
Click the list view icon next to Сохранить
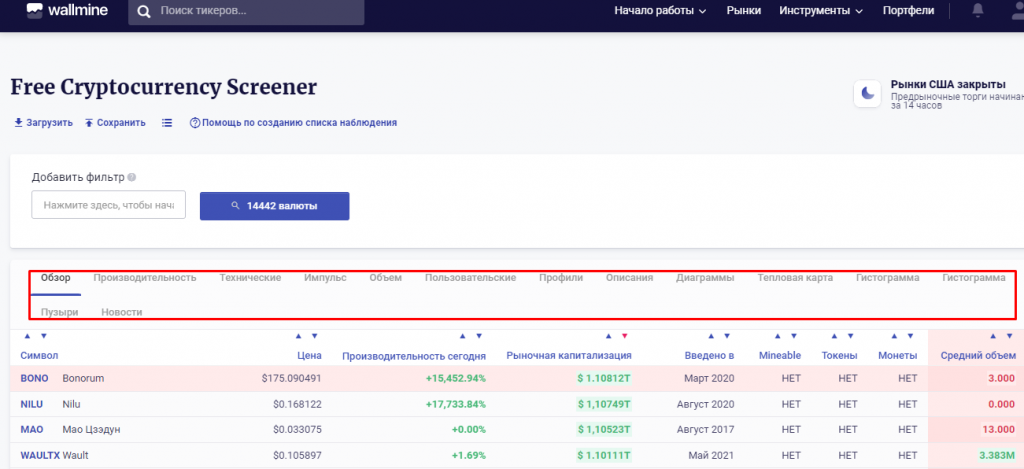167,123
